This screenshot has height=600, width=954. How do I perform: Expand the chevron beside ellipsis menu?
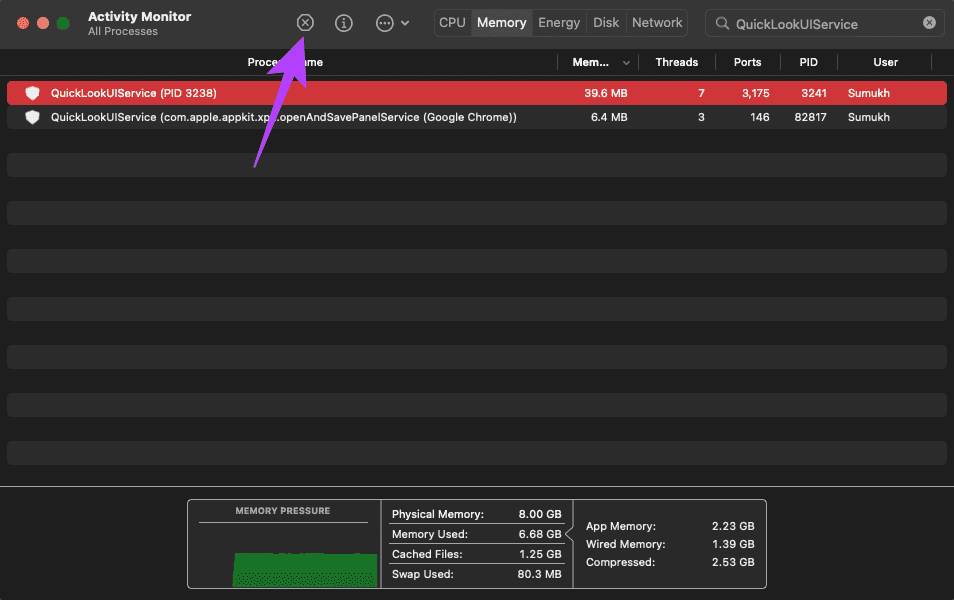pyautogui.click(x=405, y=23)
